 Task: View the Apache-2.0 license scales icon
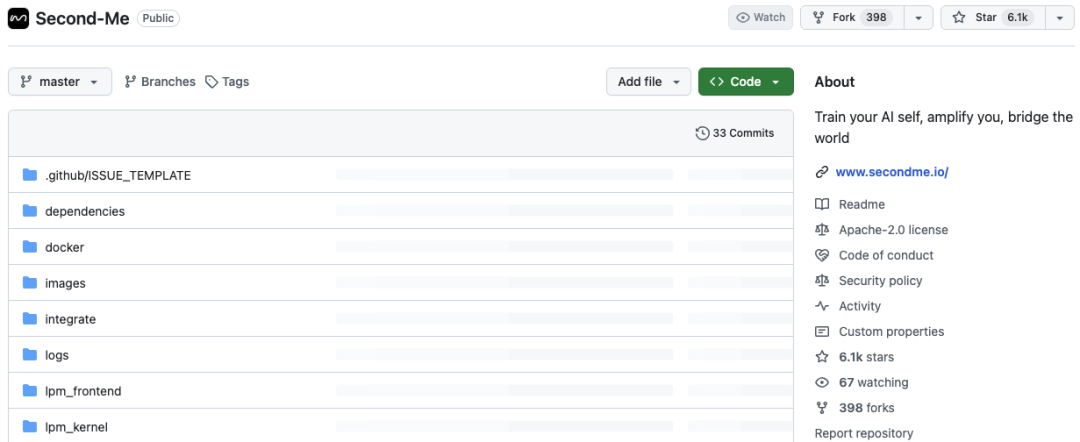[822, 230]
